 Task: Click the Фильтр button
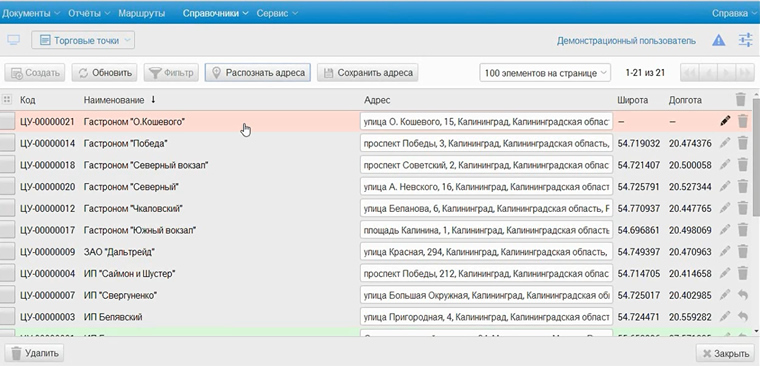(171, 73)
